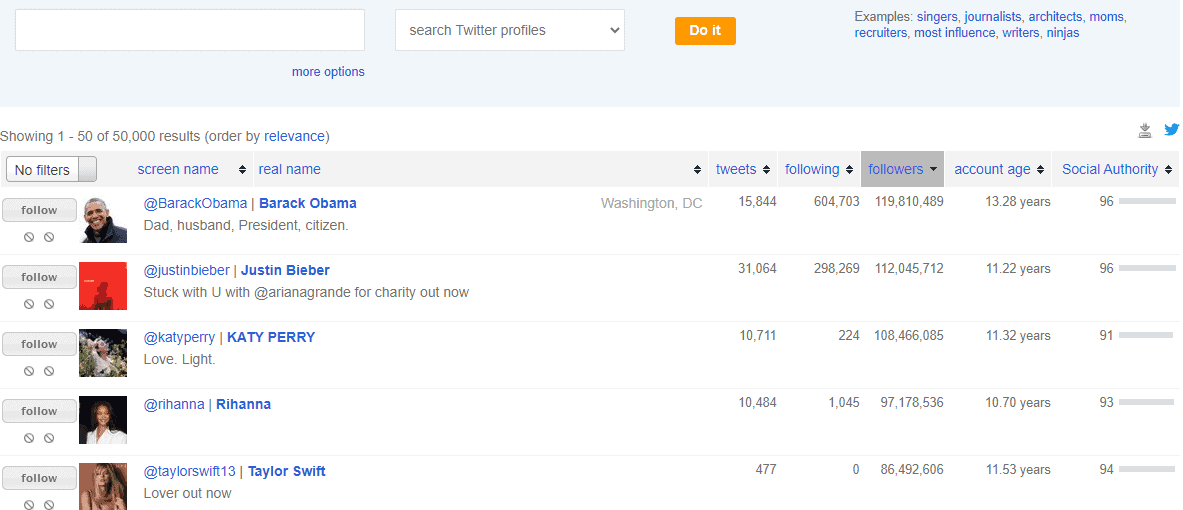
Task: Open the No filters dropdown
Action: point(51,170)
